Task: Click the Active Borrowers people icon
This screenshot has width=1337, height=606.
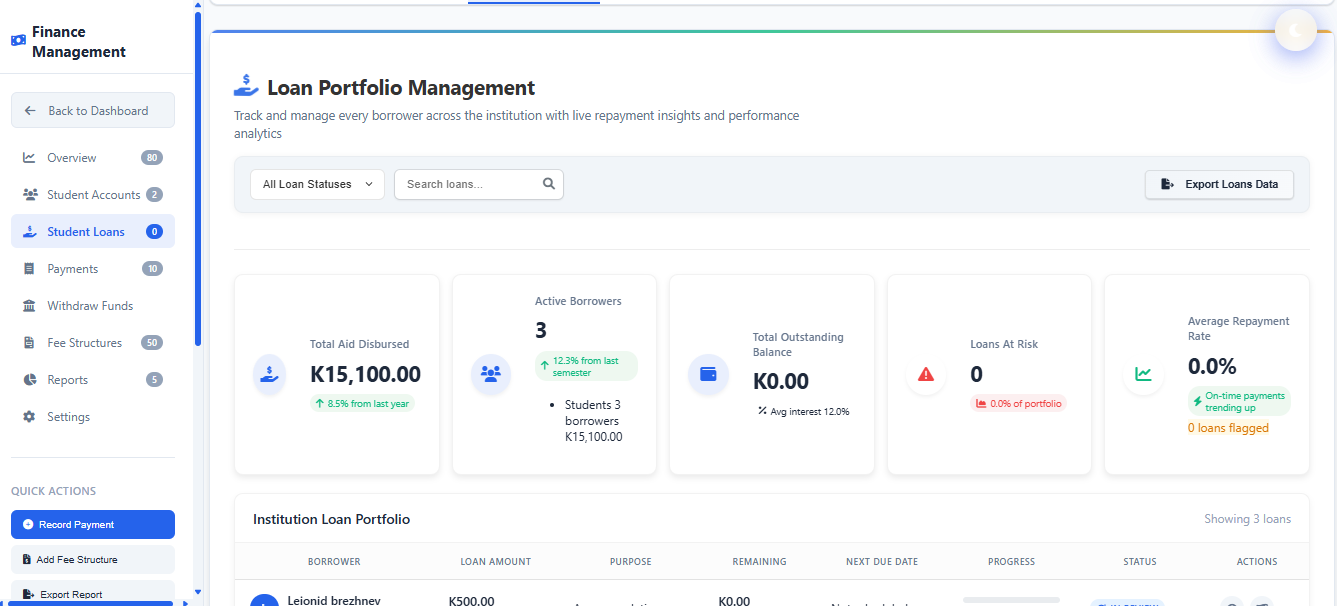Action: click(x=490, y=374)
